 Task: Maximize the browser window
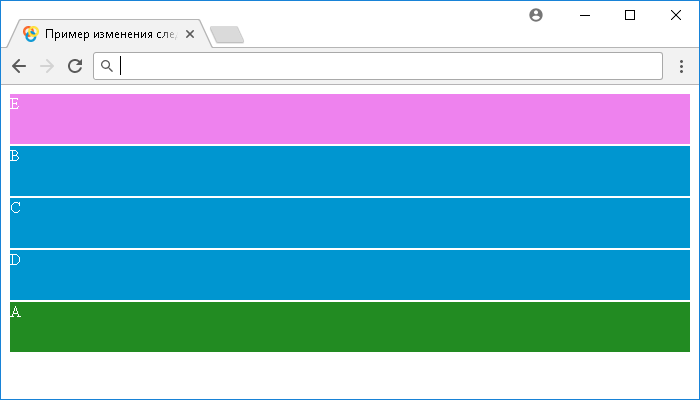(630, 15)
